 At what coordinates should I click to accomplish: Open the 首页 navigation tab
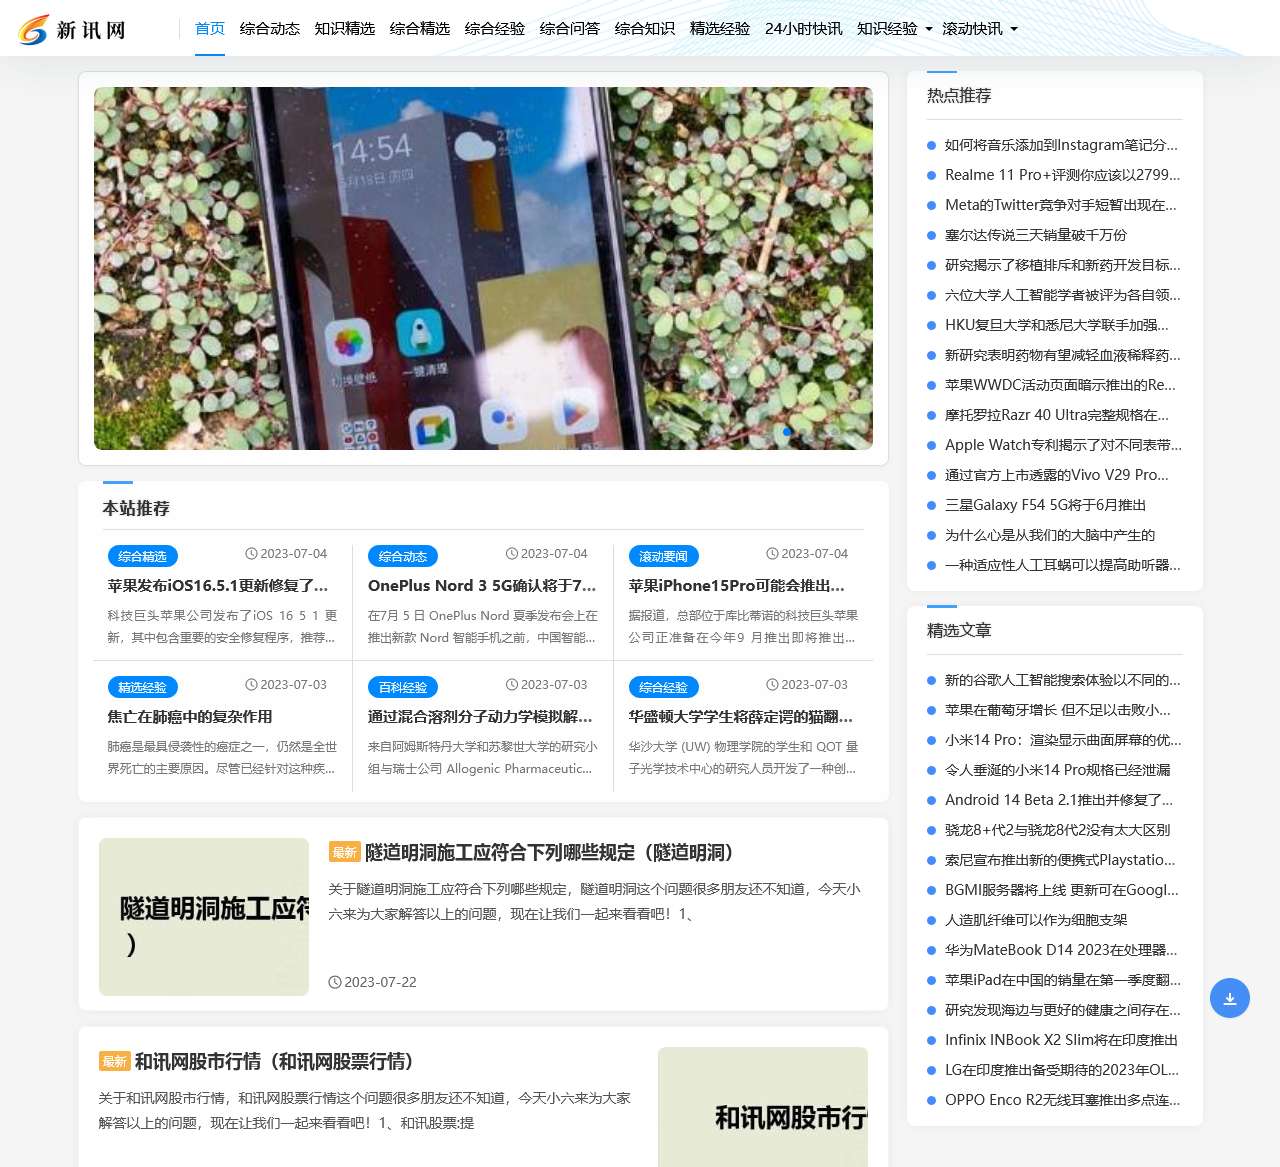[x=210, y=29]
